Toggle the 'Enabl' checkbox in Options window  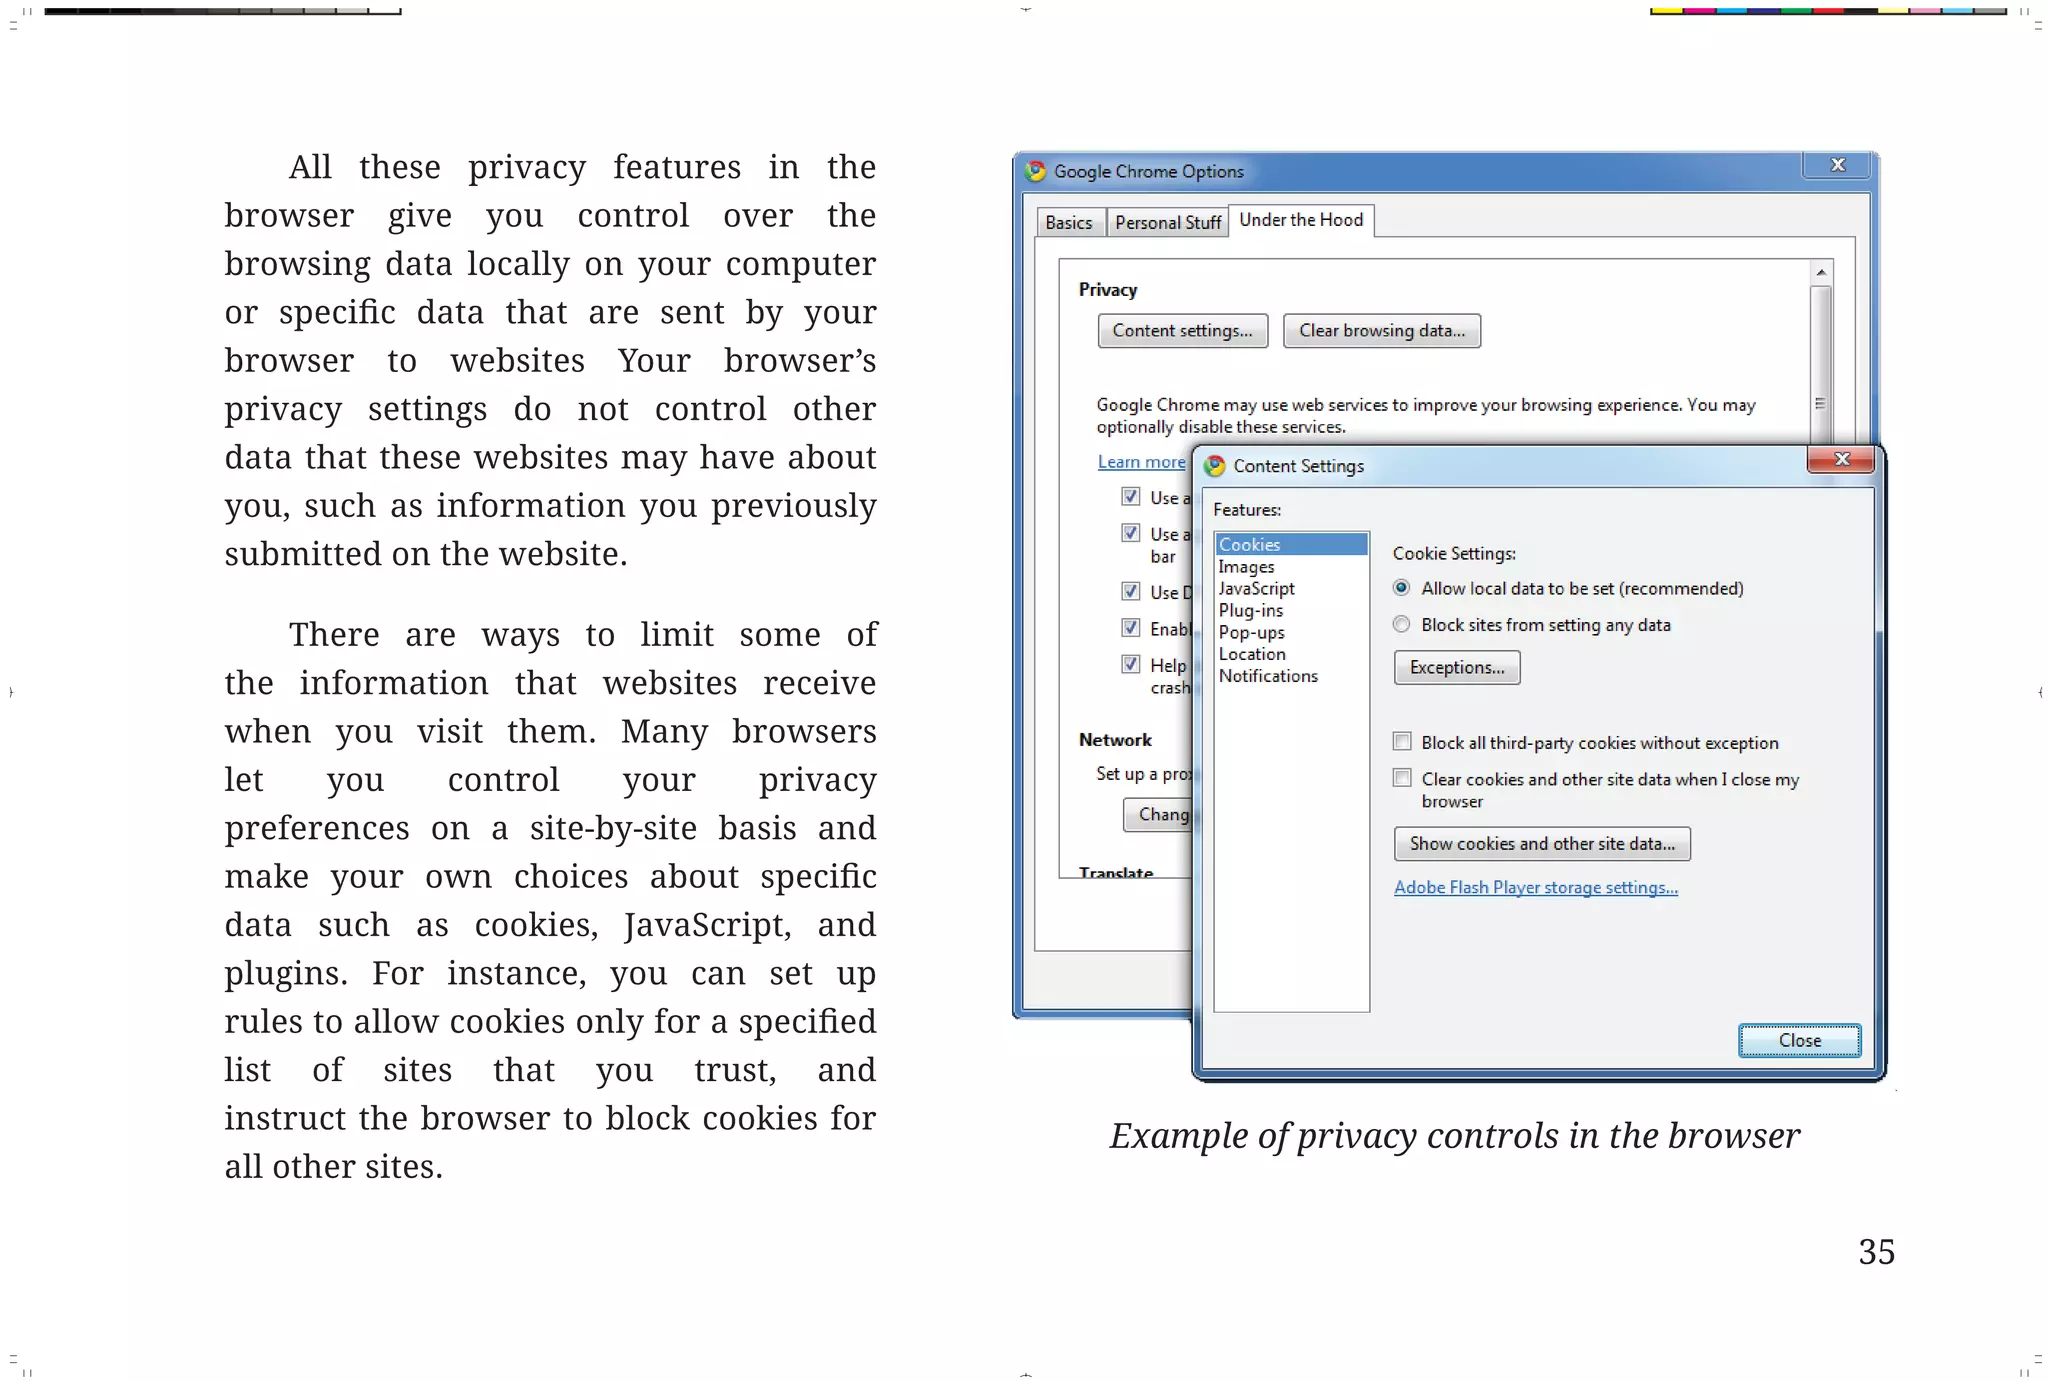tap(1131, 628)
